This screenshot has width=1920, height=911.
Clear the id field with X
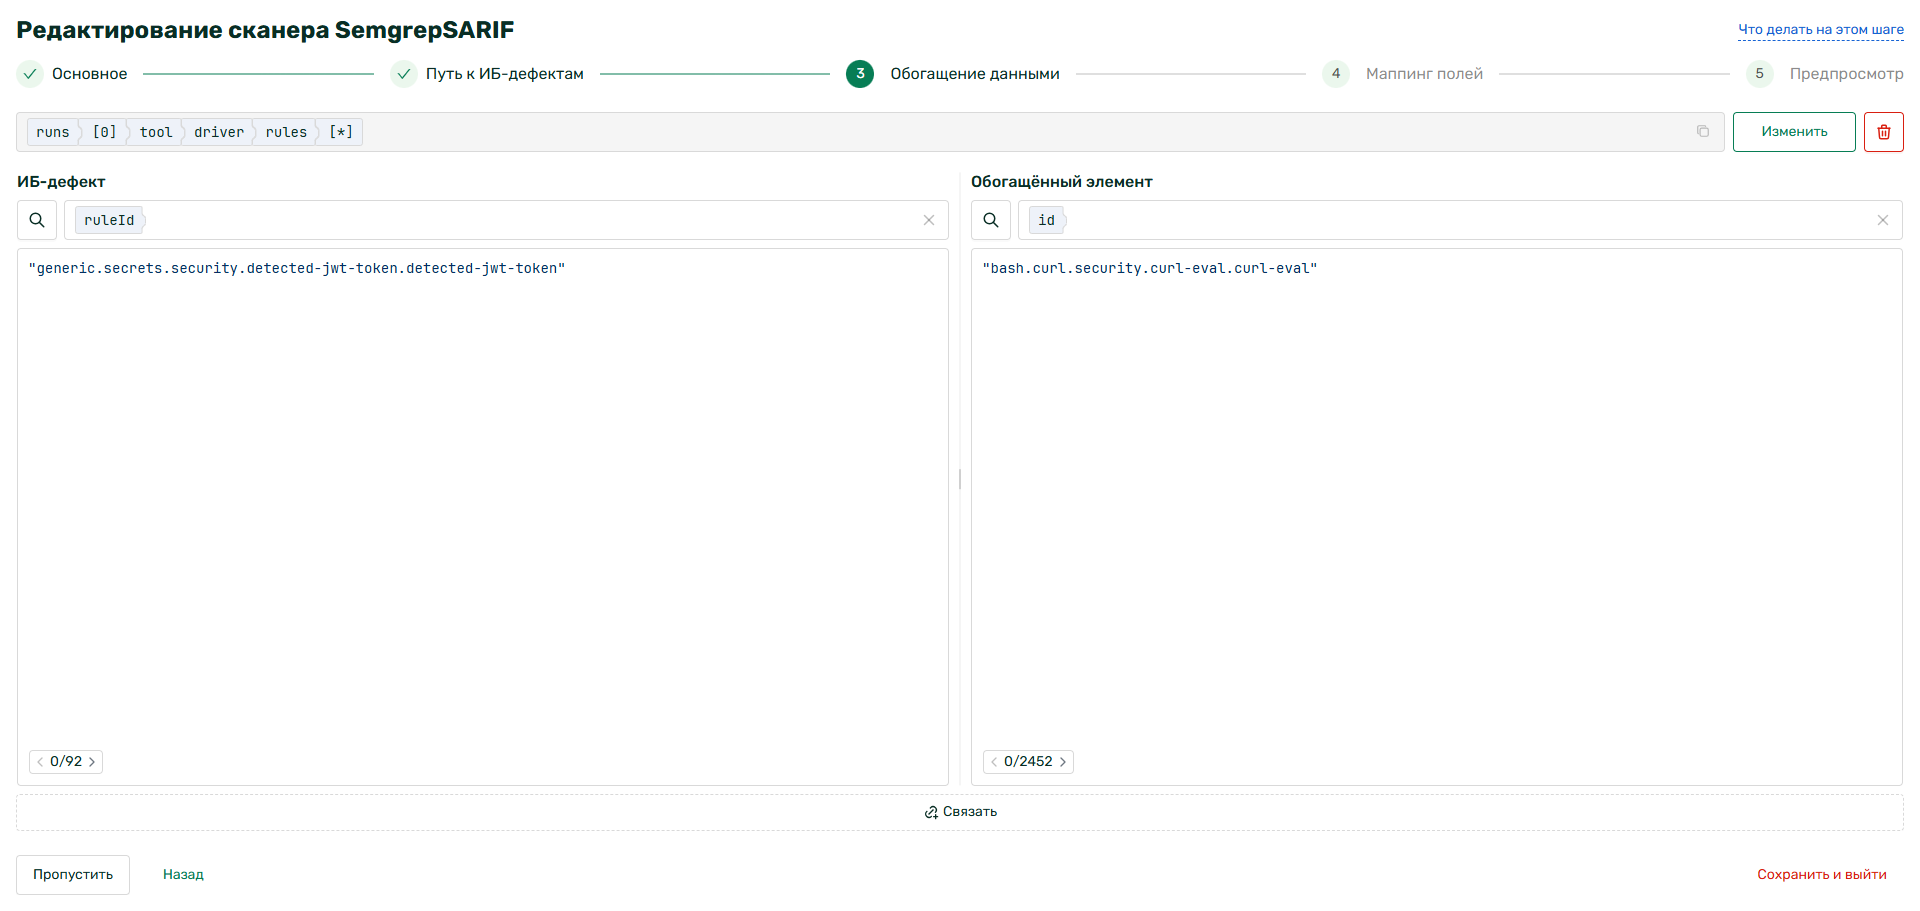tap(1883, 220)
